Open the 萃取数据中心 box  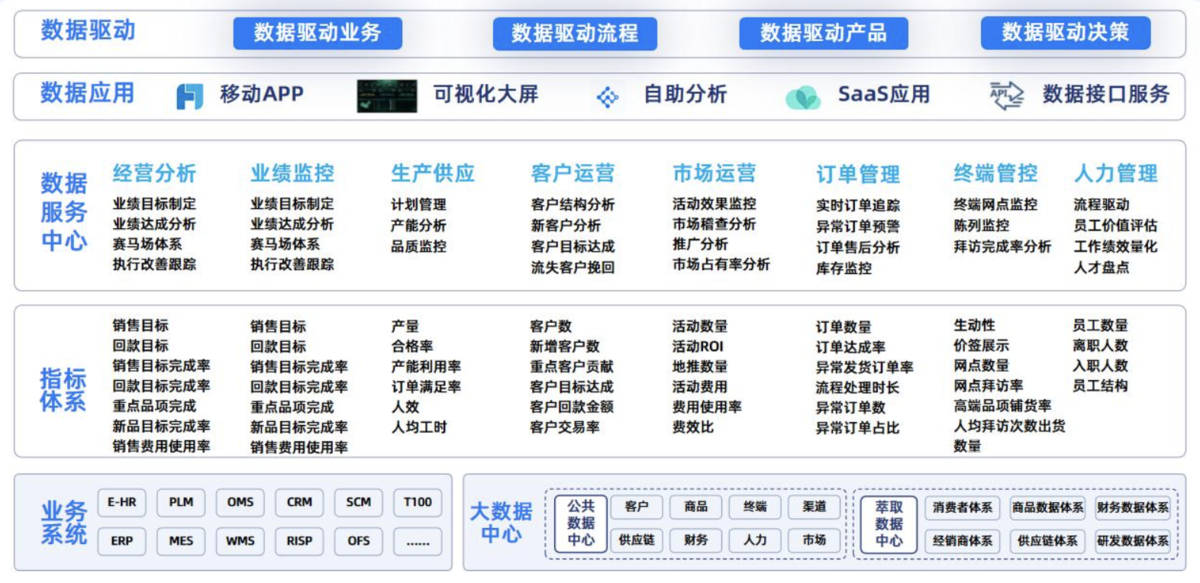point(889,523)
